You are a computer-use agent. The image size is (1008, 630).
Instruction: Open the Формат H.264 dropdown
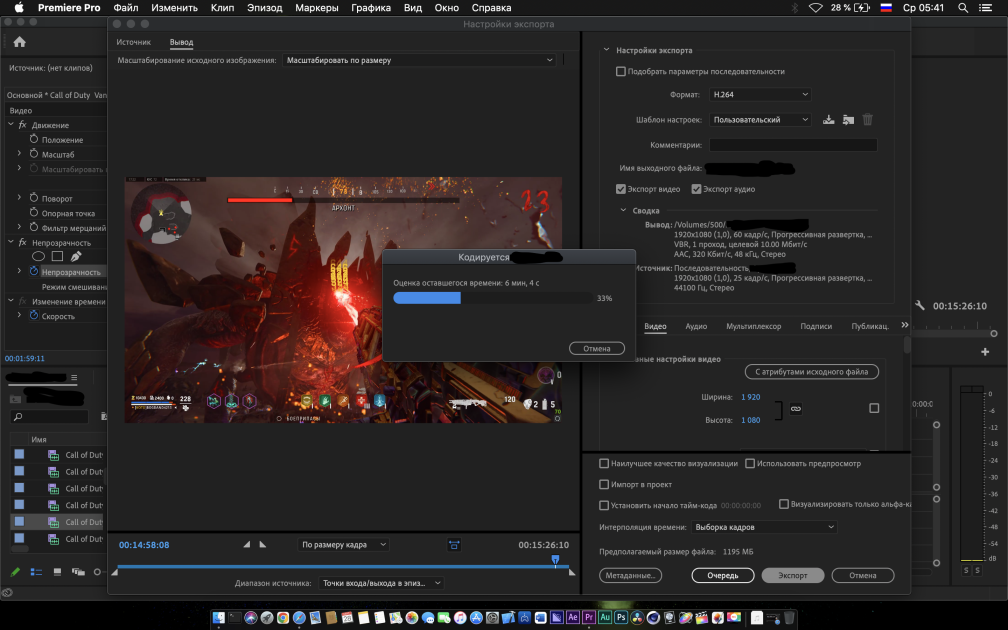pyautogui.click(x=760, y=94)
